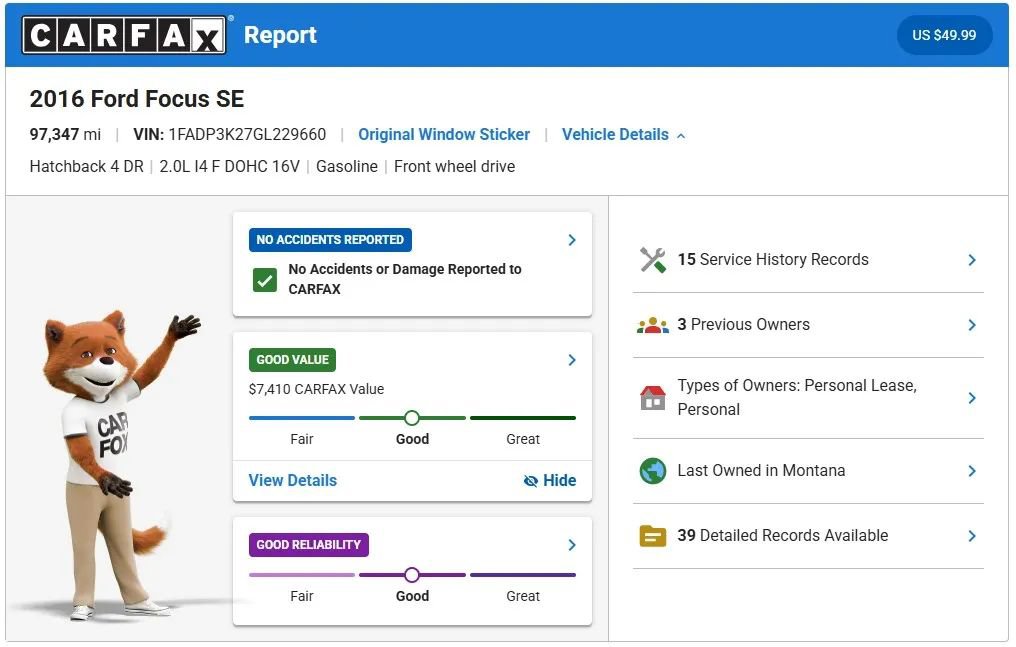Hide the CARFAX Value

(549, 481)
